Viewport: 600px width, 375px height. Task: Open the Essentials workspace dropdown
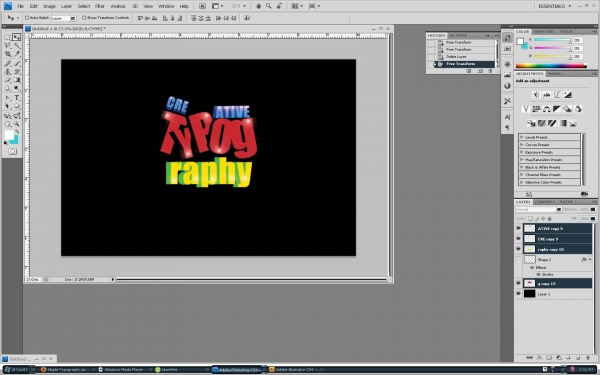tap(554, 6)
